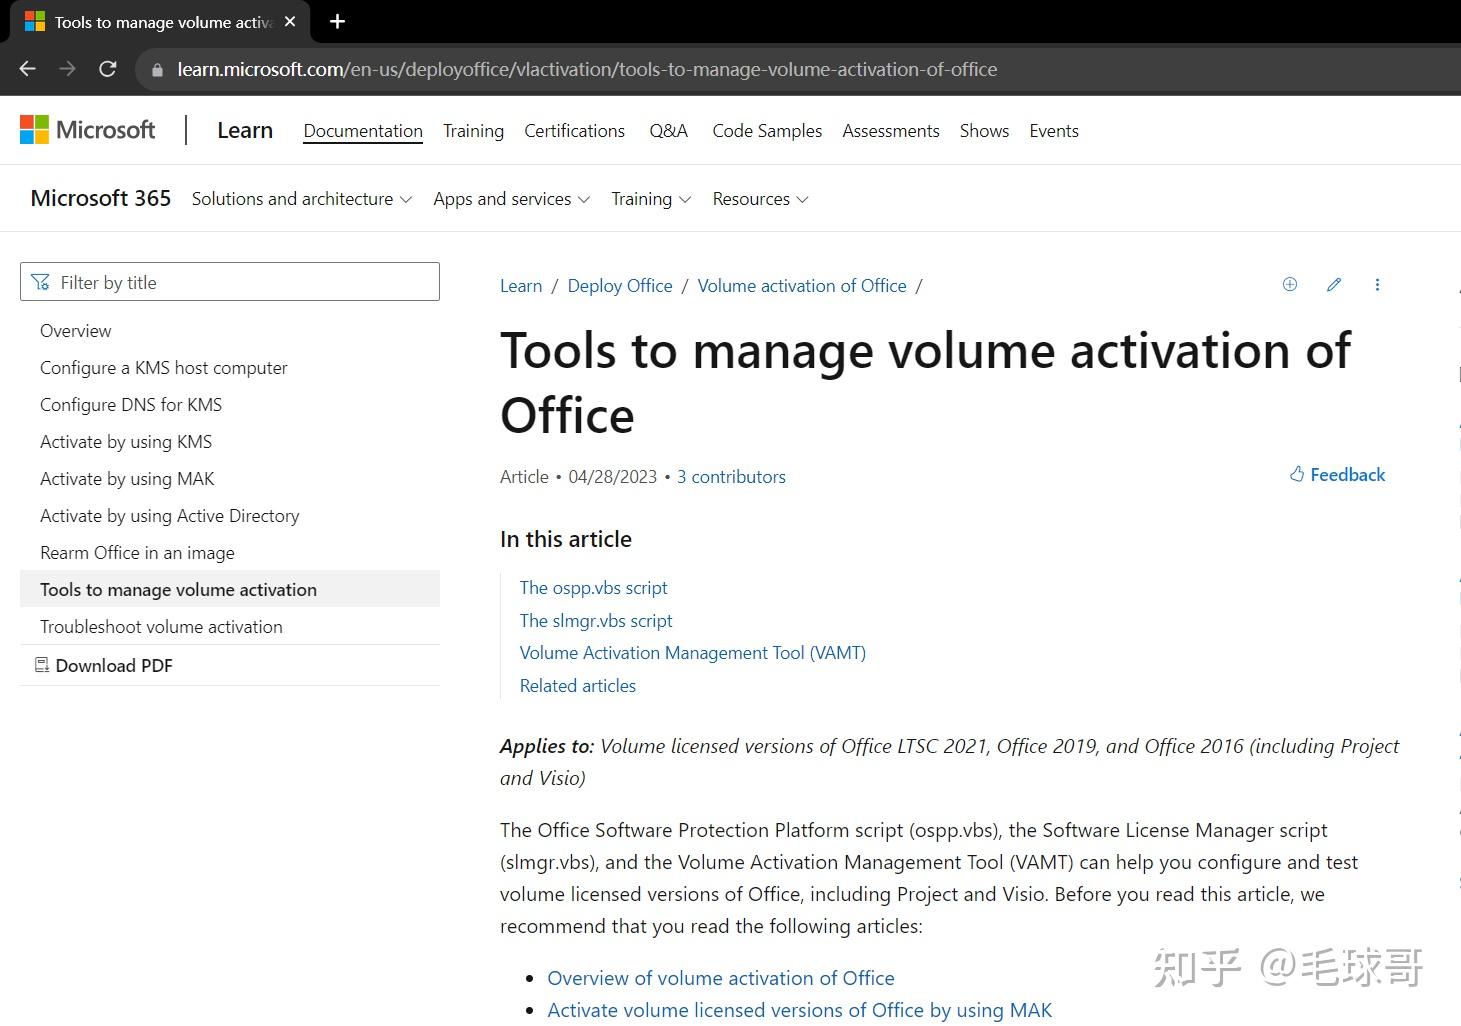This screenshot has width=1461, height=1026.
Task: Open Troubleshoot volume activation
Action: tap(161, 627)
